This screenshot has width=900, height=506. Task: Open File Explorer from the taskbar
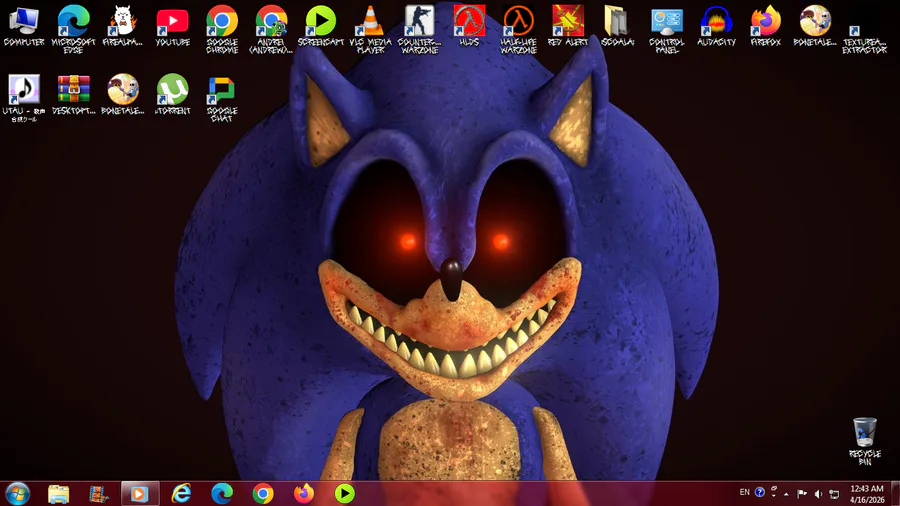(59, 494)
